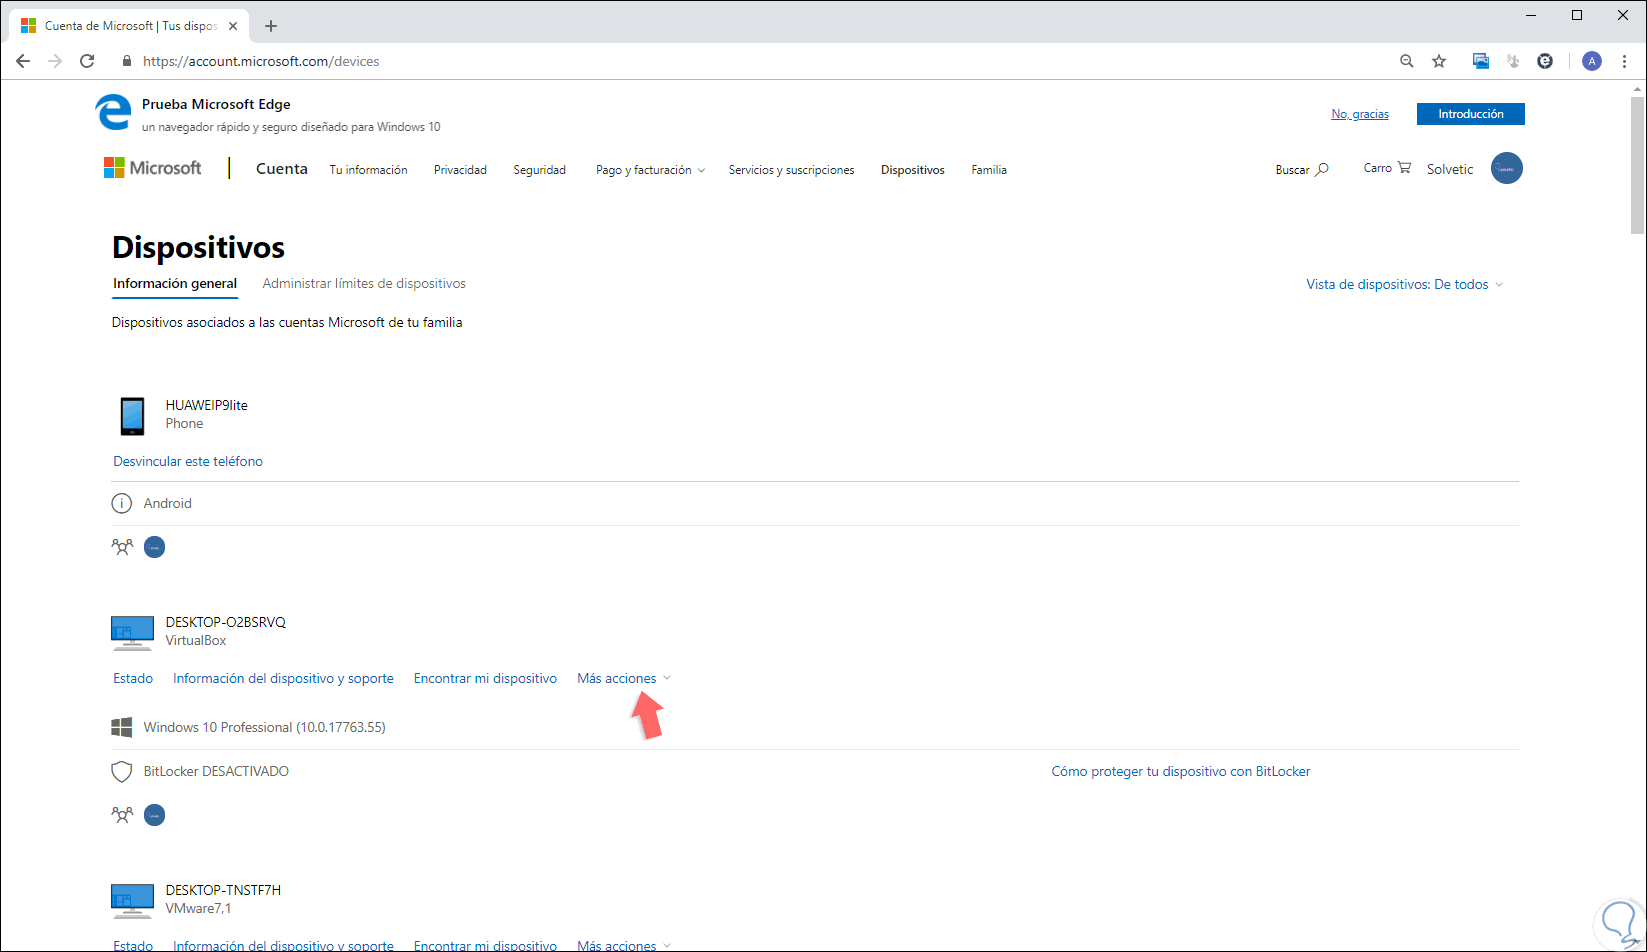Open a new browser tab
1647x952 pixels.
(x=271, y=26)
